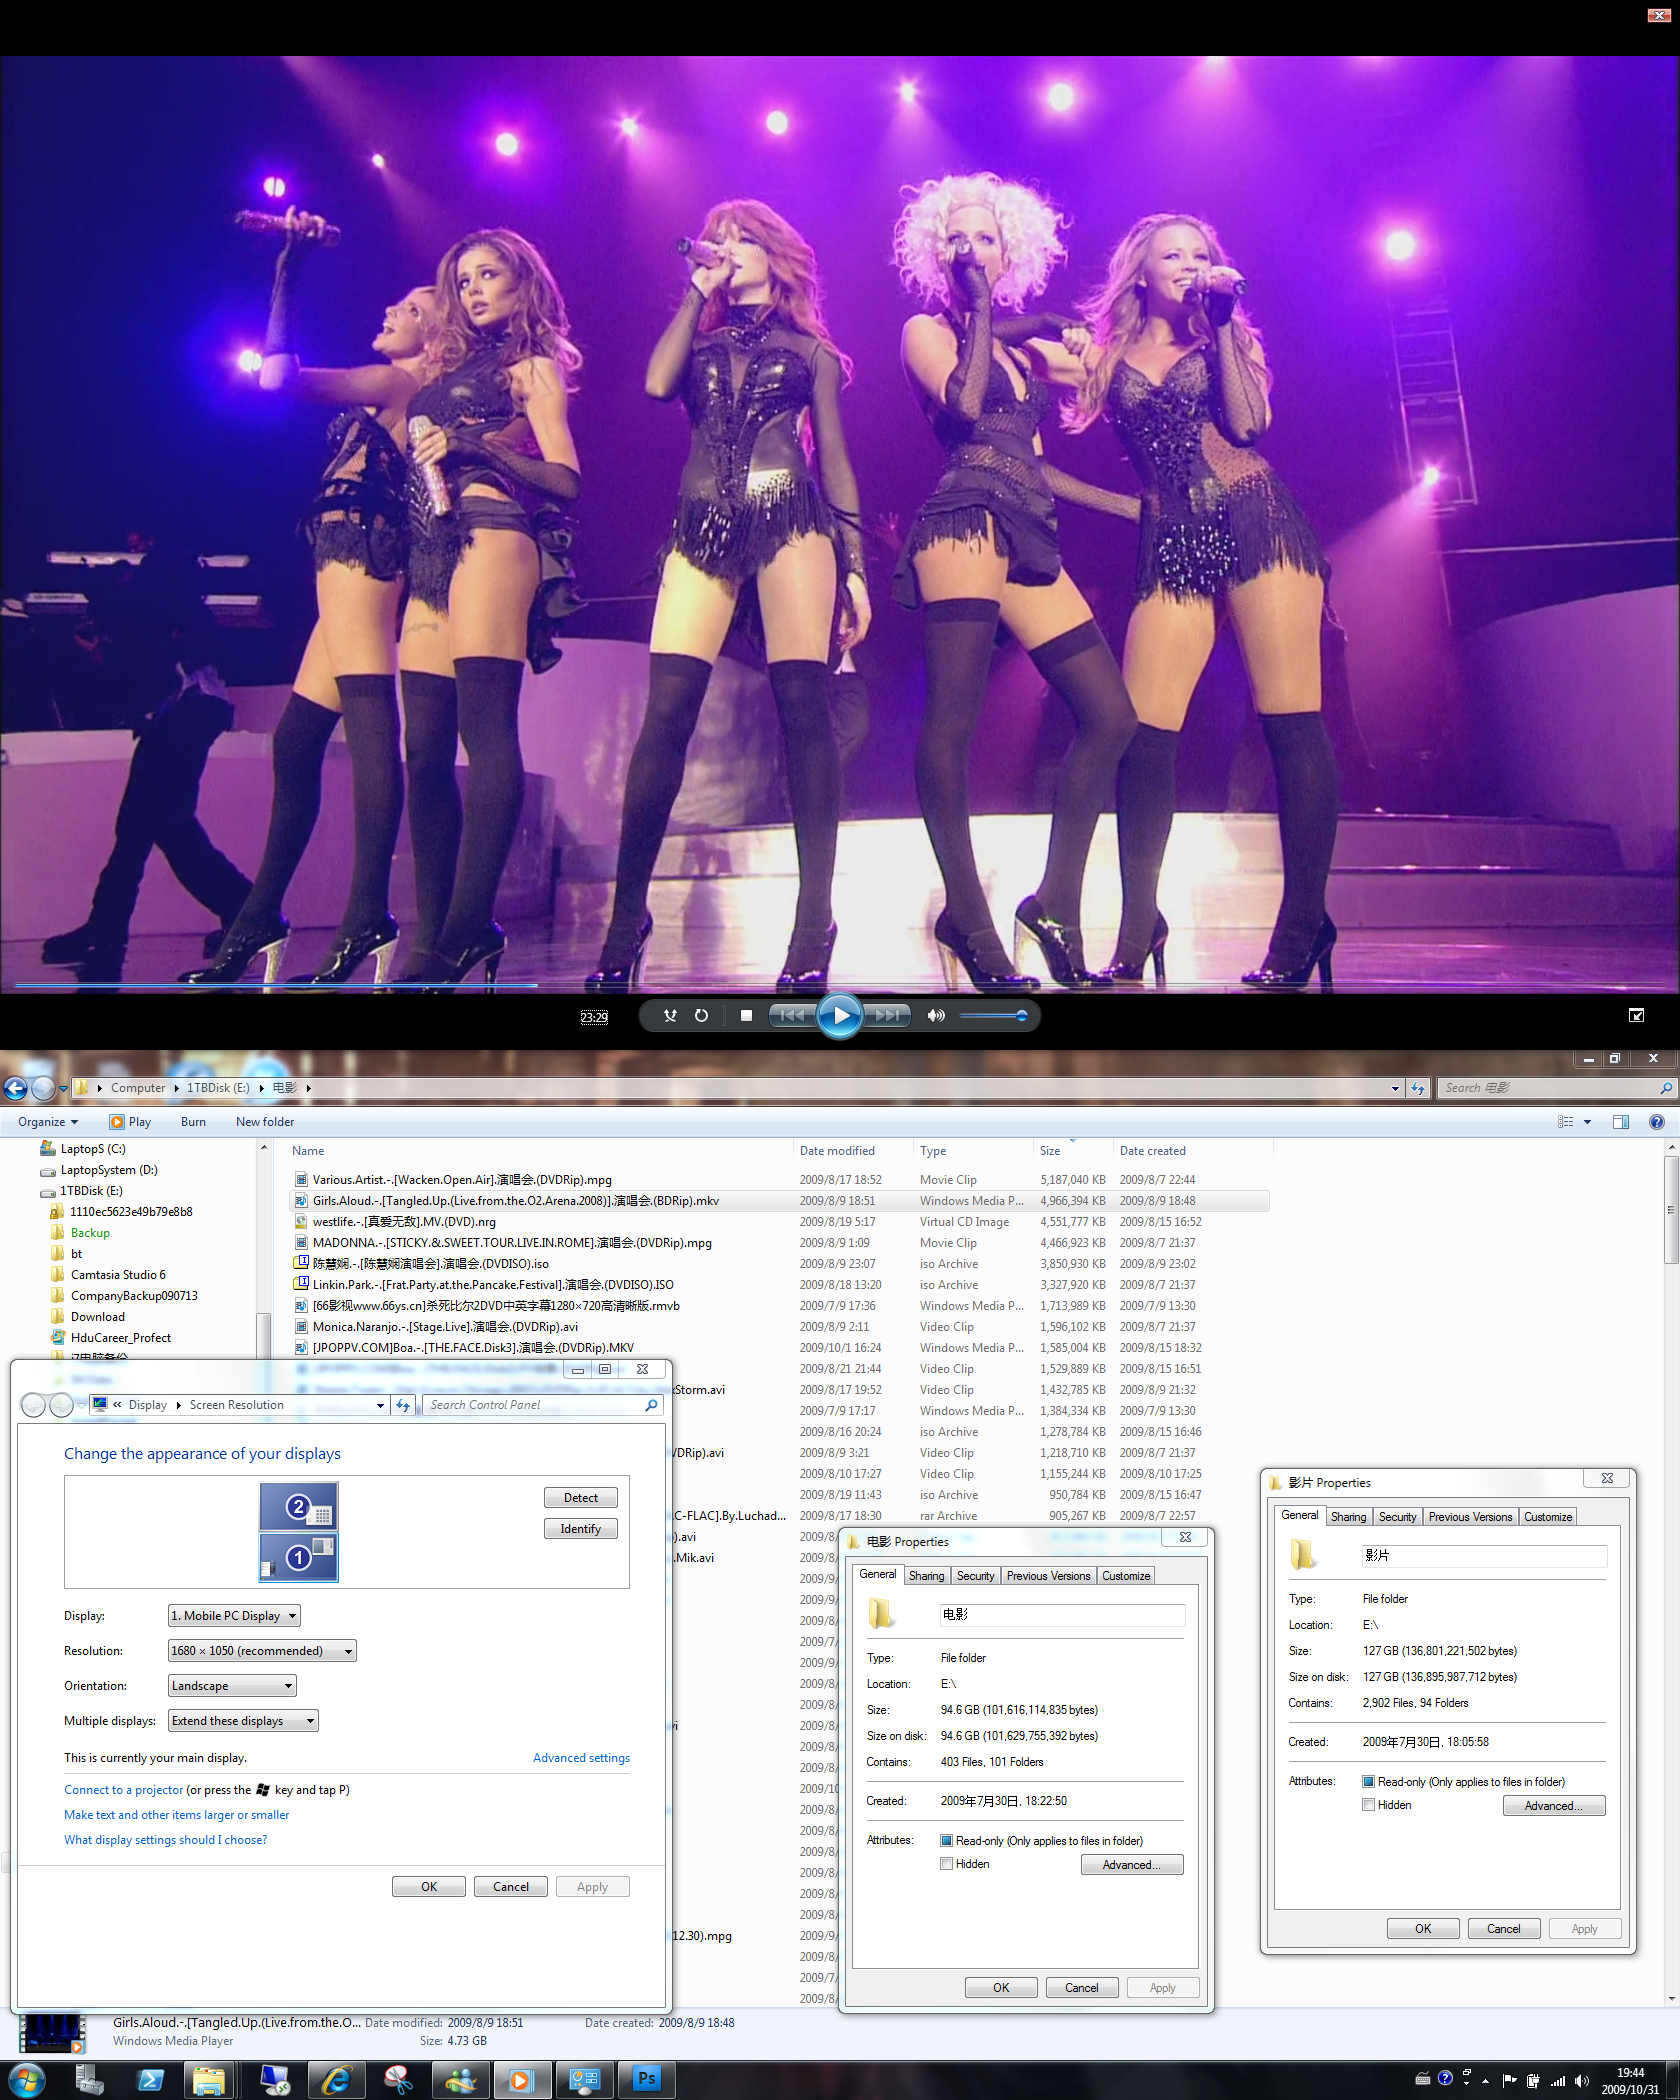Turn on repeat in media player
This screenshot has width=1680, height=2100.
pos(702,1015)
